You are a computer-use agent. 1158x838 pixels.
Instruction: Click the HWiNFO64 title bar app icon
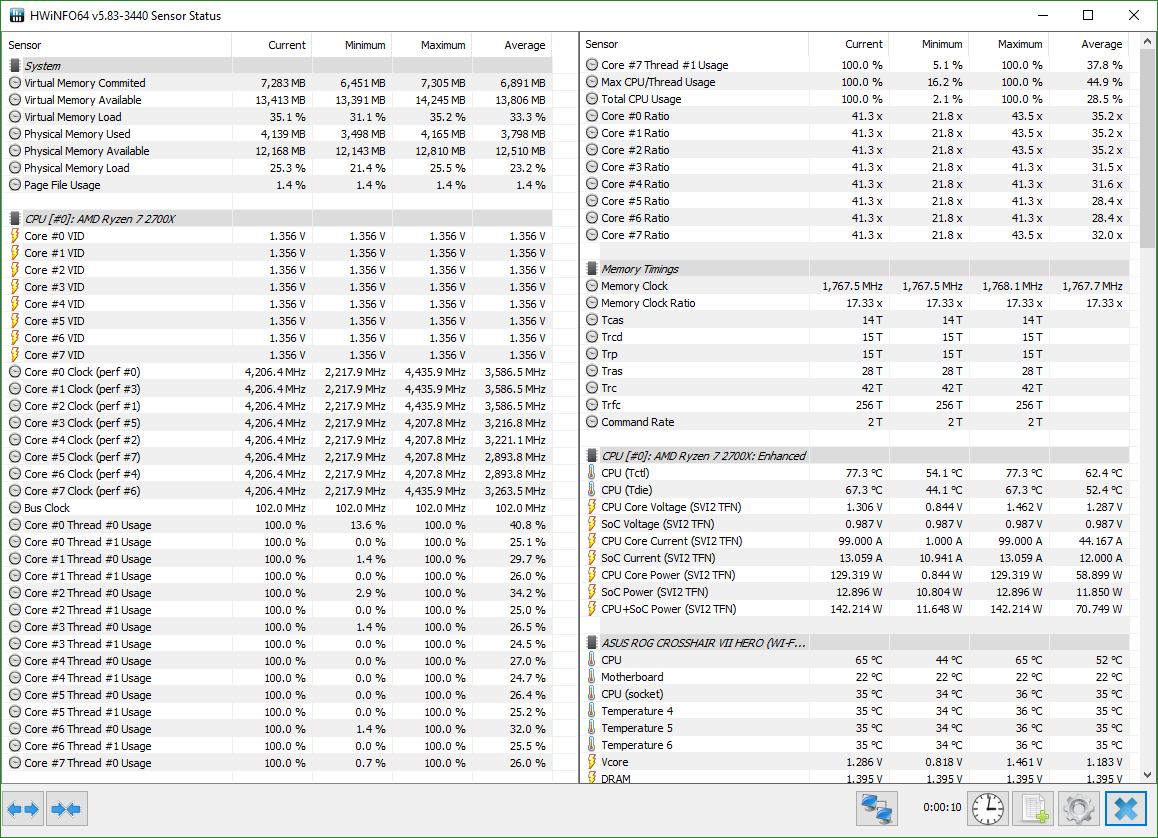point(16,16)
